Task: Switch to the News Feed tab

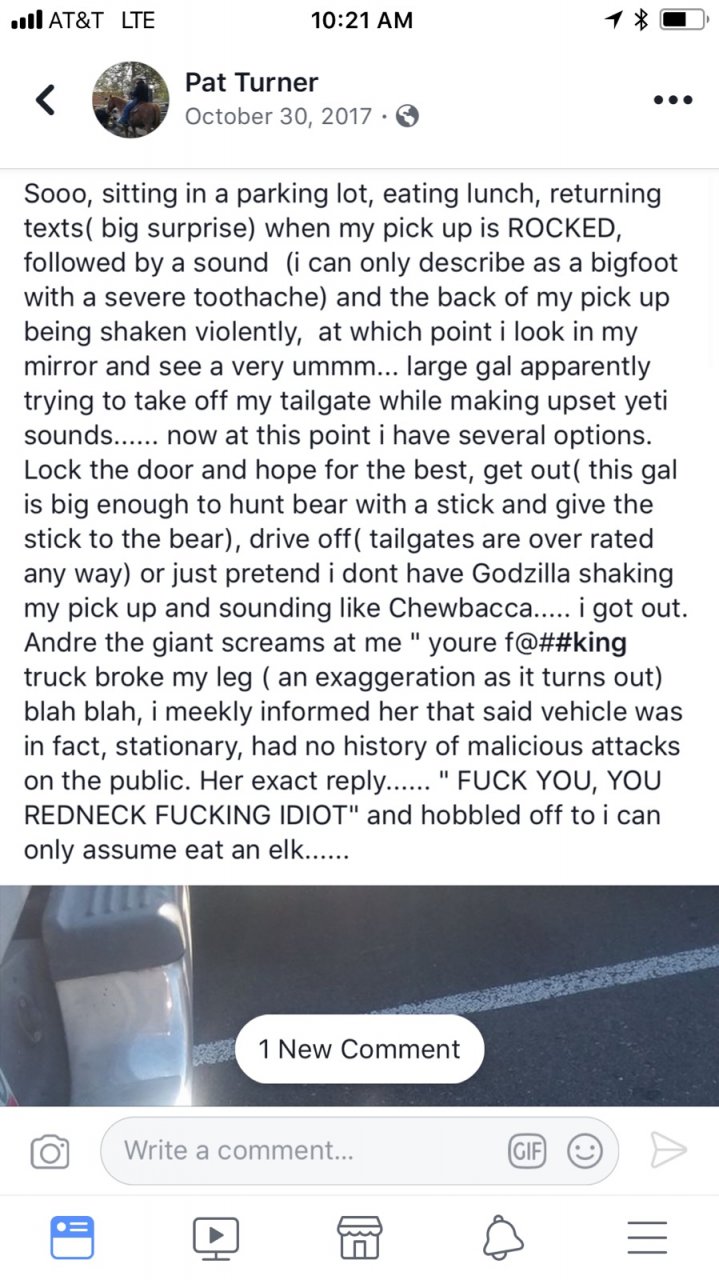Action: (72, 1237)
